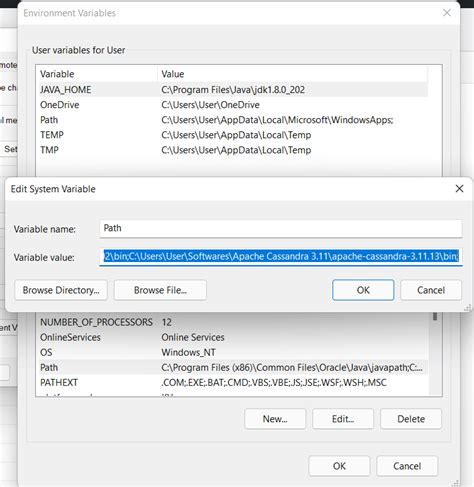474x487 pixels.
Task: Click resize grip of Environment Variables window
Action: pos(456,483)
